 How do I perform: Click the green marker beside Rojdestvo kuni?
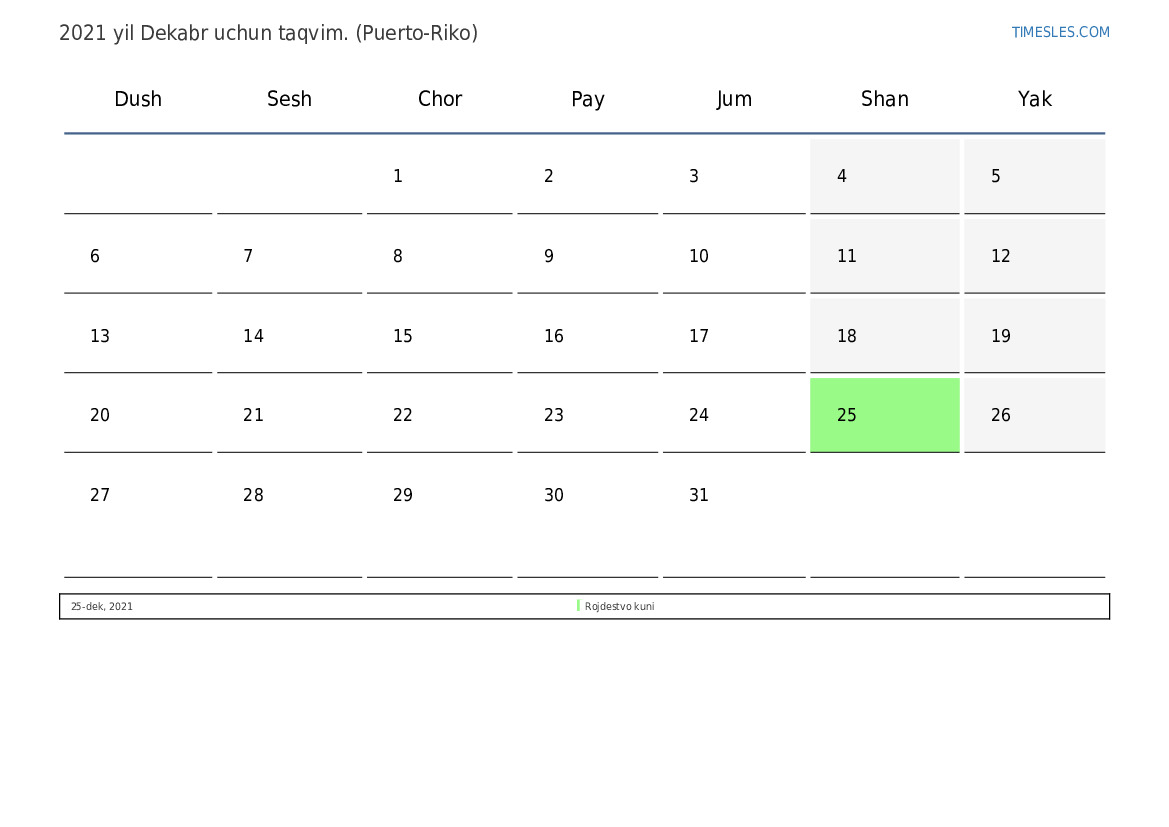(578, 606)
